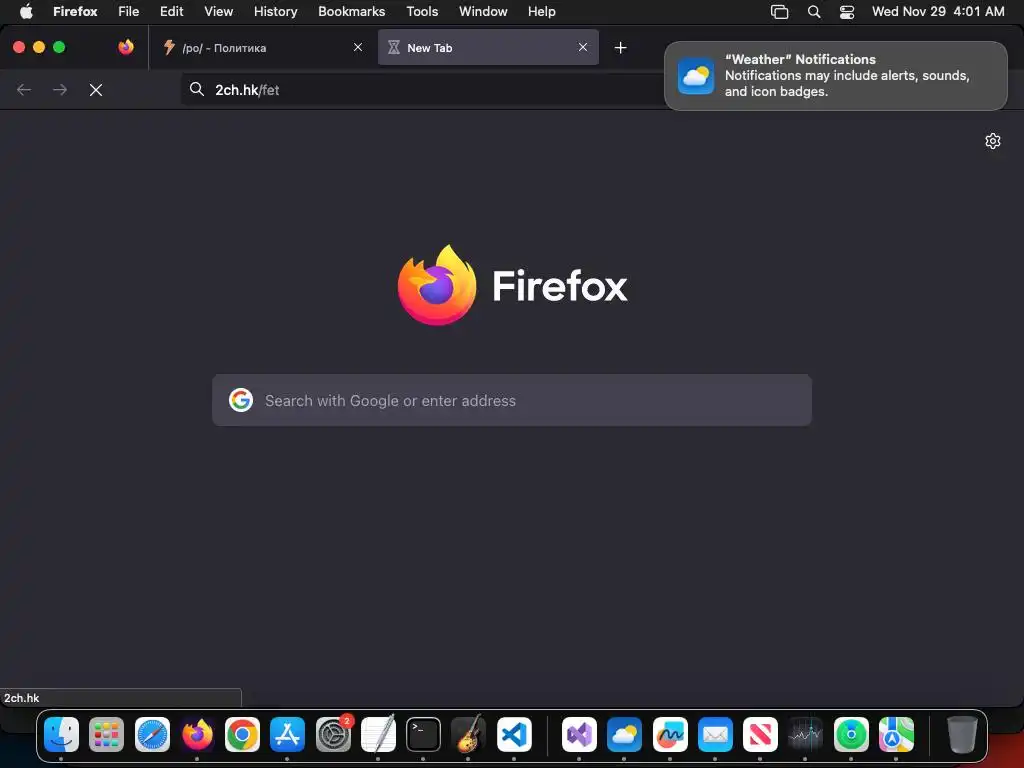Open Find My from the dock
The width and height of the screenshot is (1024, 768).
point(851,735)
